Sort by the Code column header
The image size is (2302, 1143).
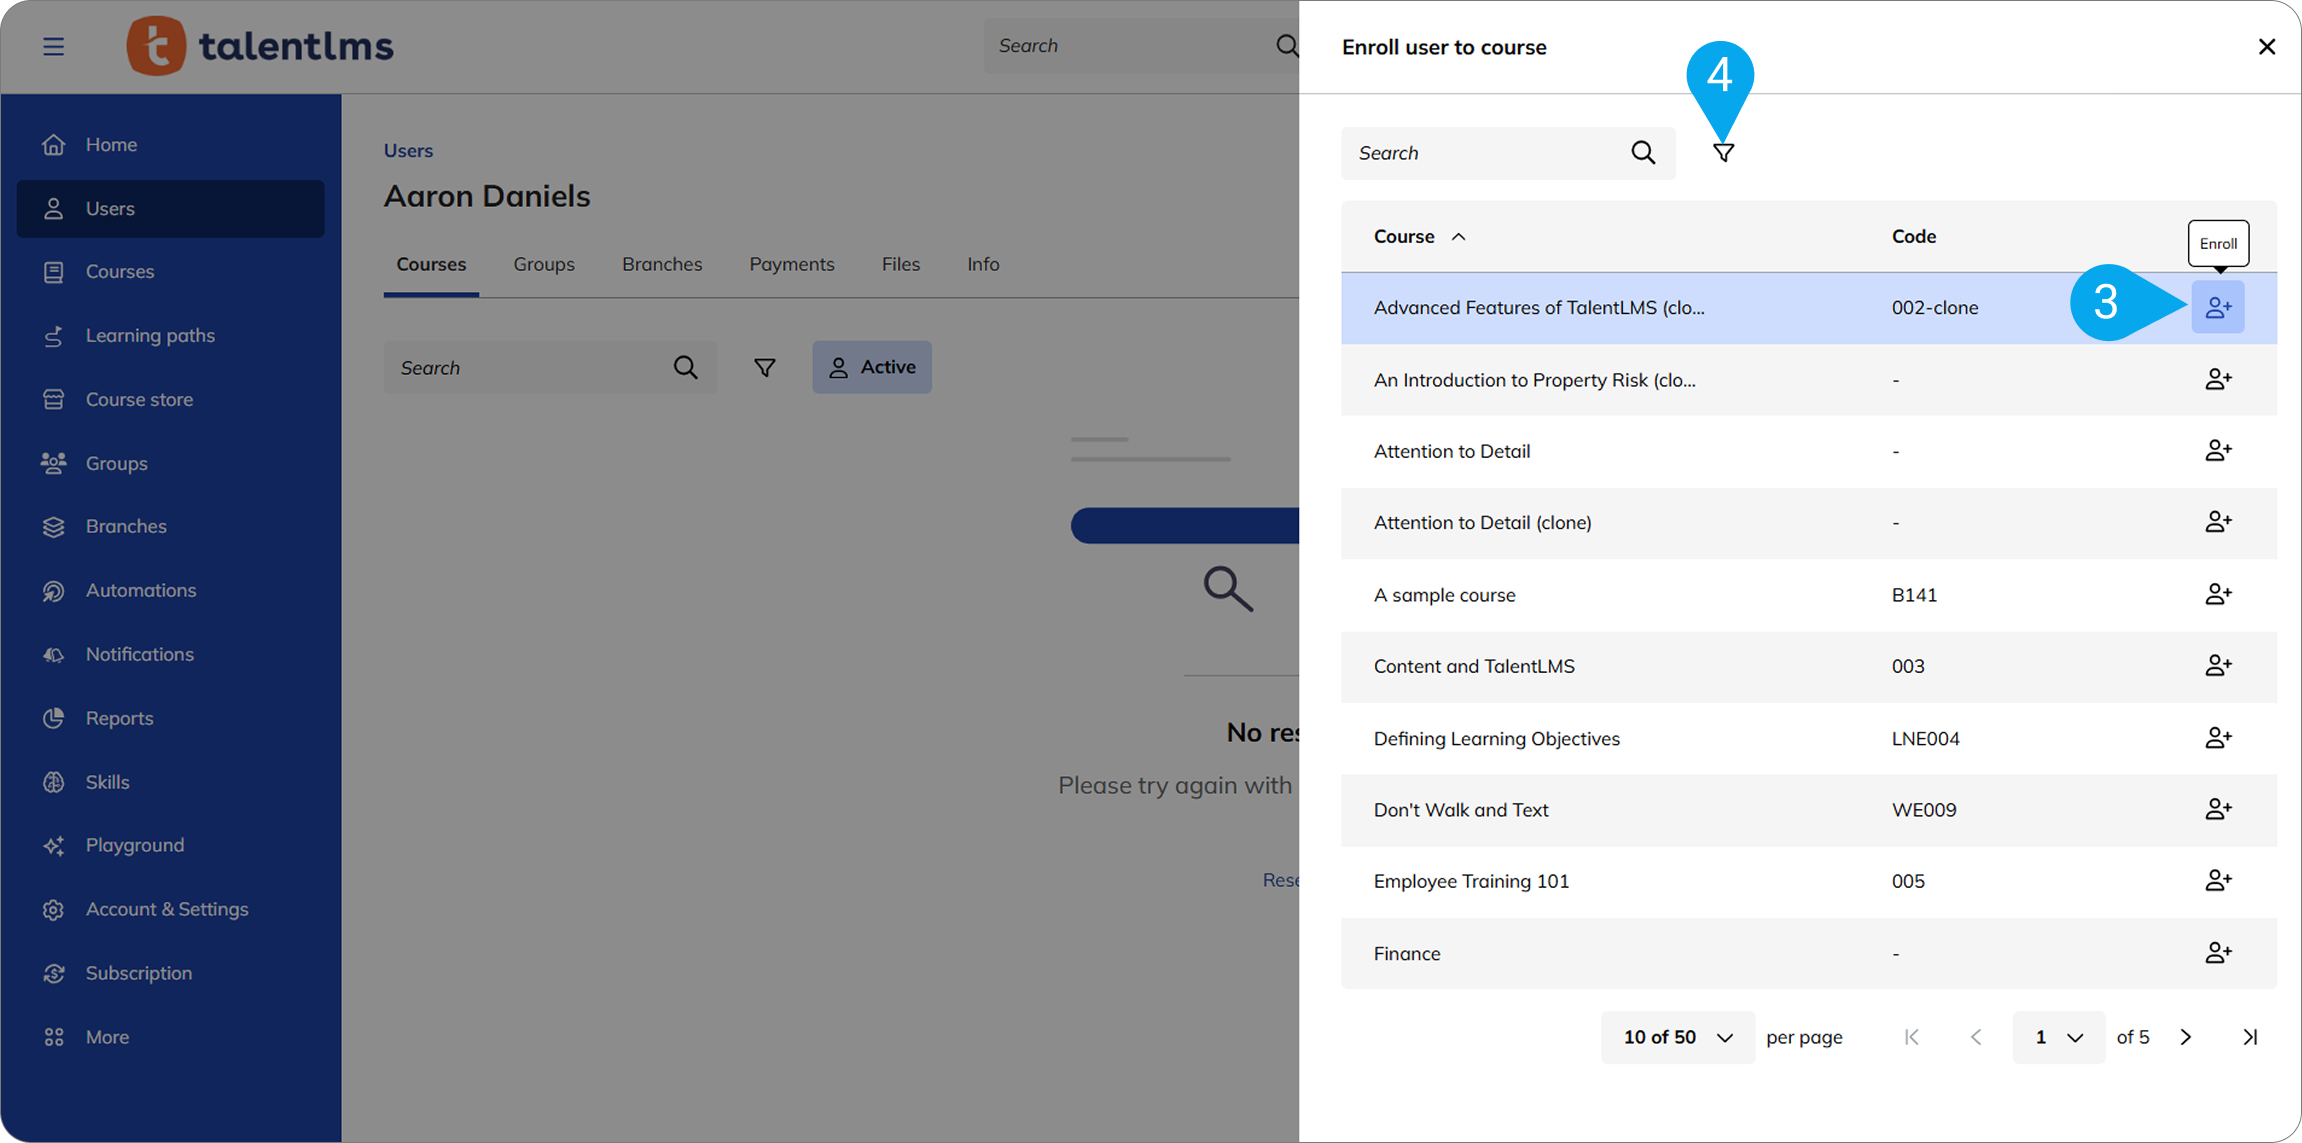1914,237
